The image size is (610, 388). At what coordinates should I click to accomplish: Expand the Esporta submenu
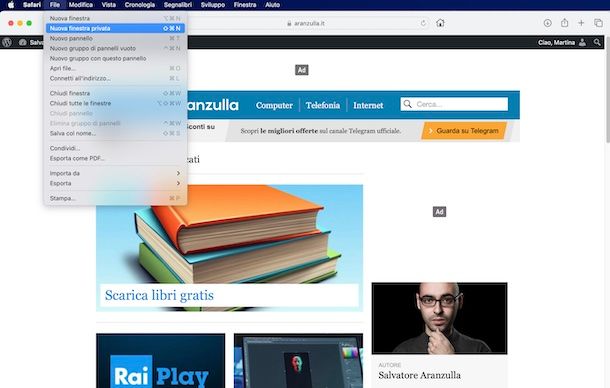point(115,183)
